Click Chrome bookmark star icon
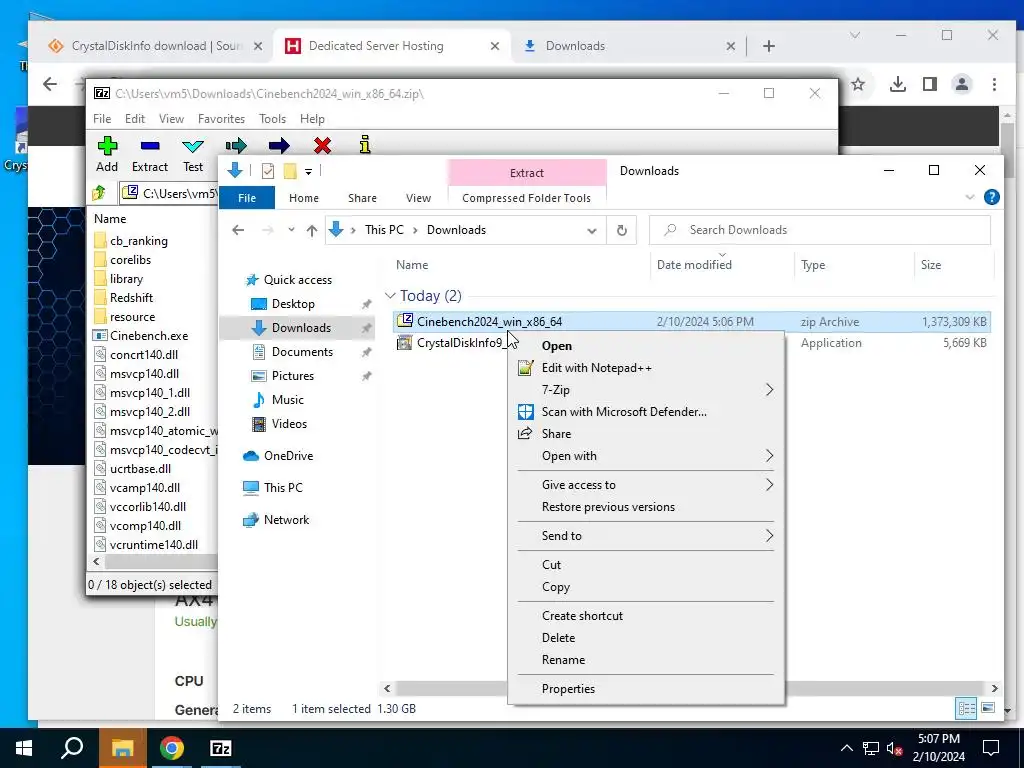 click(x=858, y=84)
